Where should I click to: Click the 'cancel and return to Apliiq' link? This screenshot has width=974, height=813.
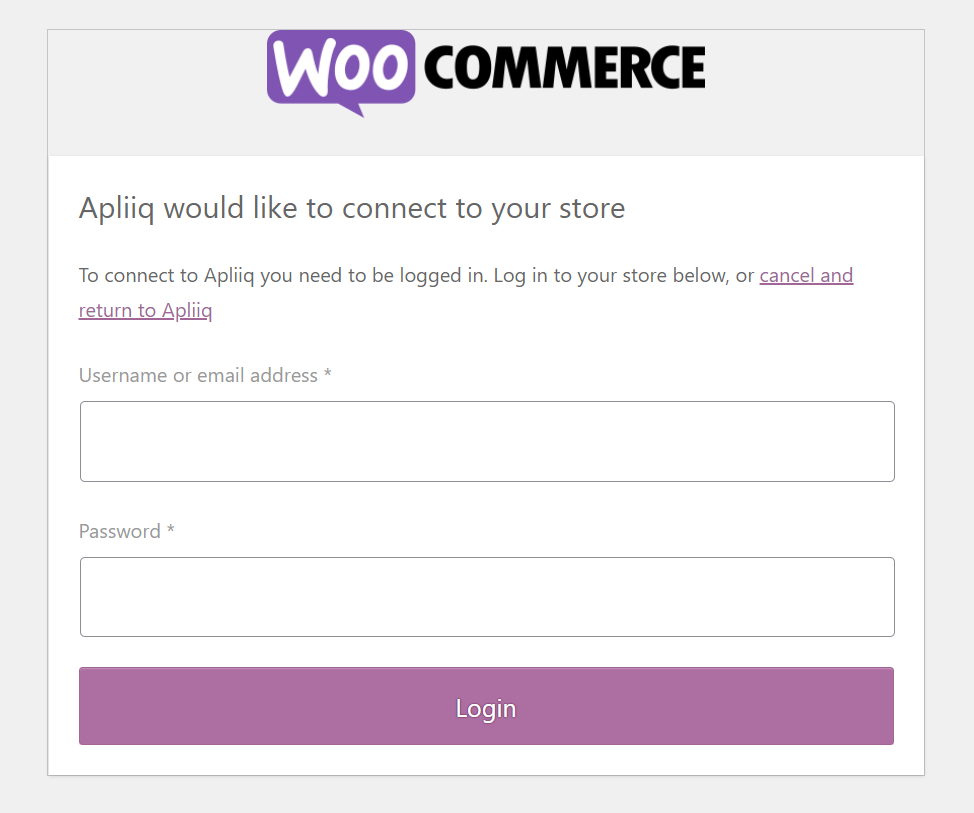(x=806, y=275)
